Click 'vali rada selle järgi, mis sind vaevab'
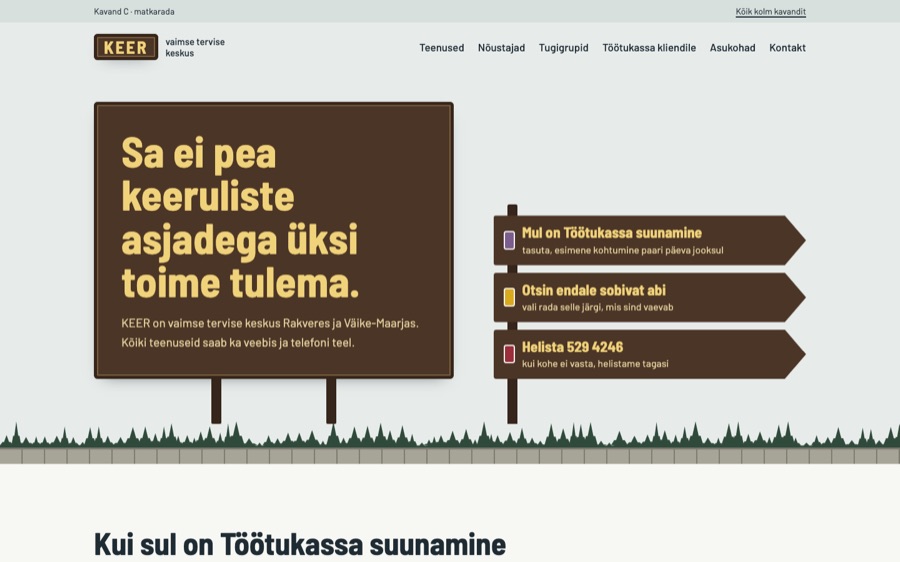Viewport: 900px width, 562px height. [x=598, y=307]
